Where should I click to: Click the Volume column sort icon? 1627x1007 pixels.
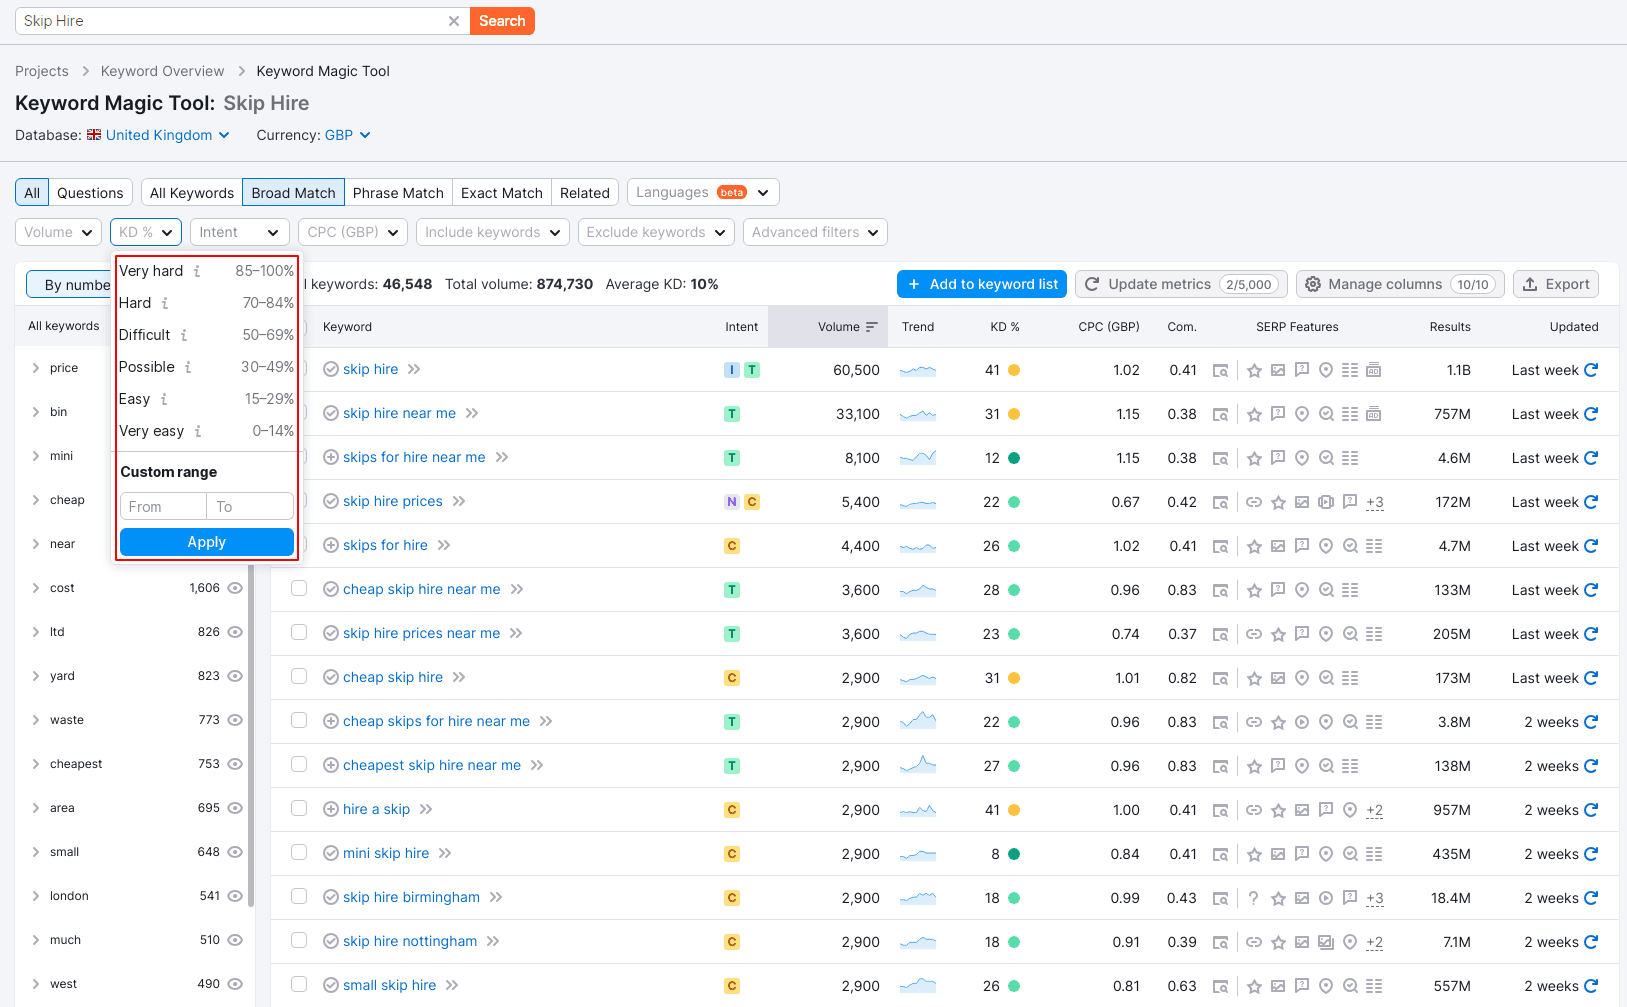tap(872, 327)
